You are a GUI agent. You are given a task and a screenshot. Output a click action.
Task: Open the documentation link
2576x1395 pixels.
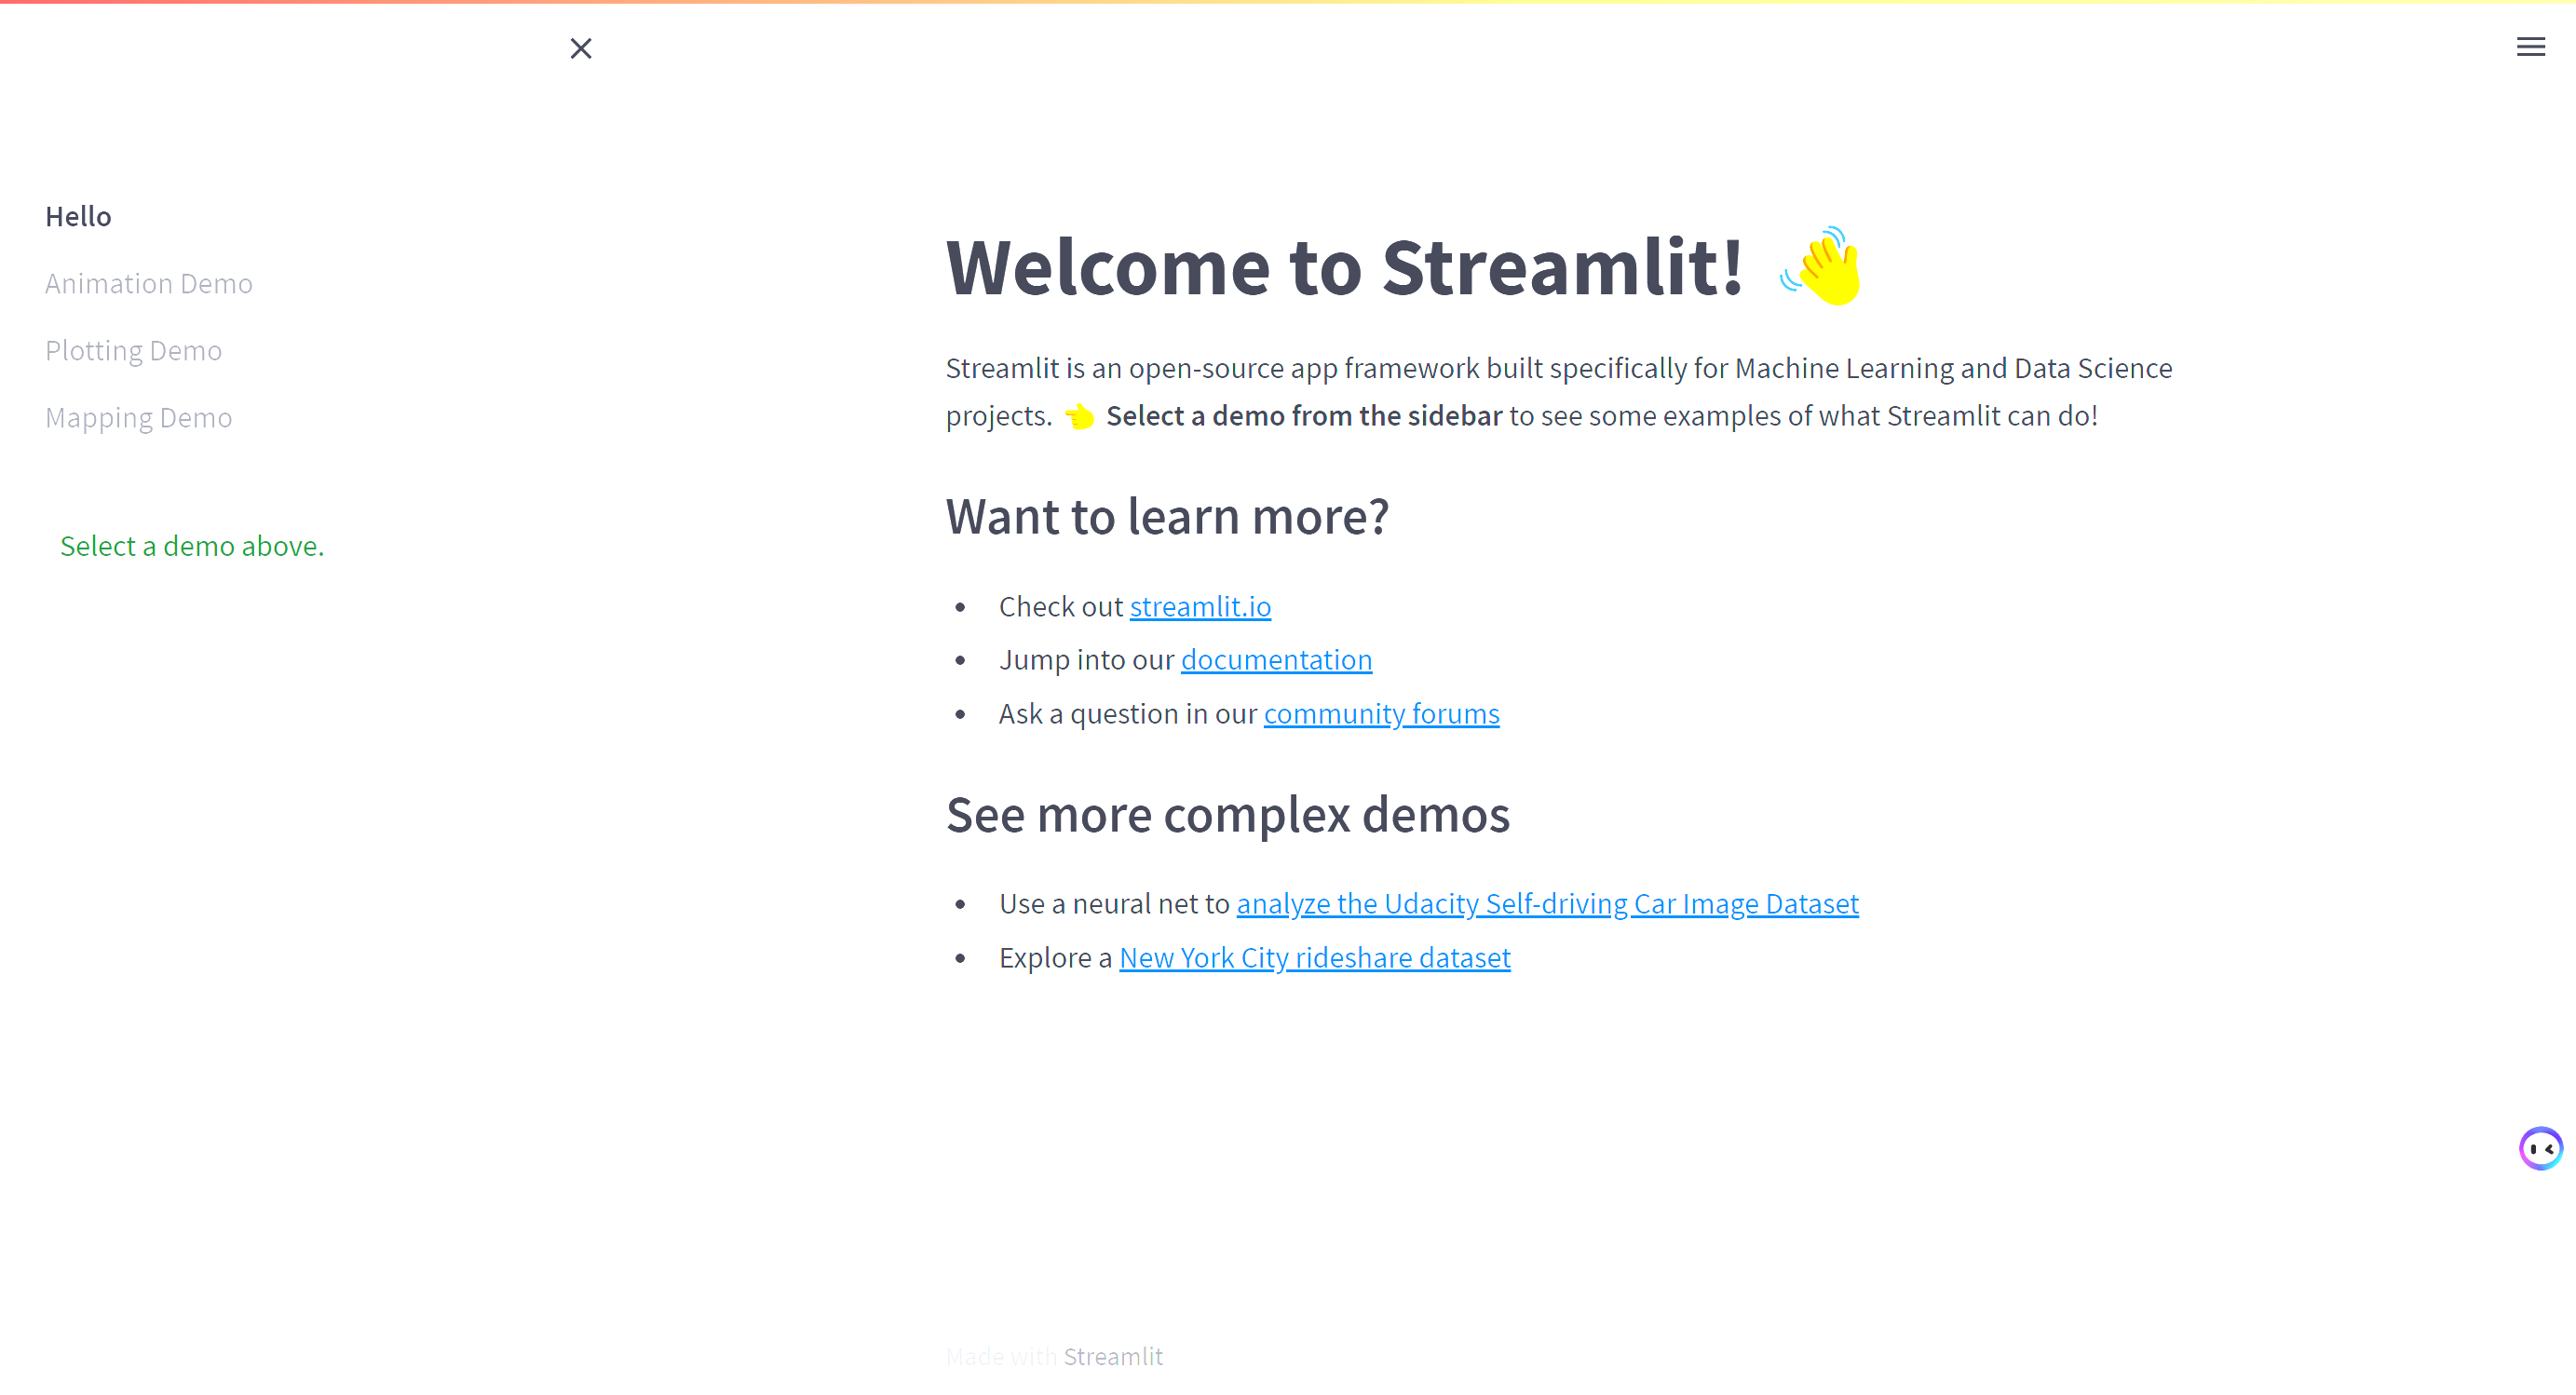coord(1276,659)
